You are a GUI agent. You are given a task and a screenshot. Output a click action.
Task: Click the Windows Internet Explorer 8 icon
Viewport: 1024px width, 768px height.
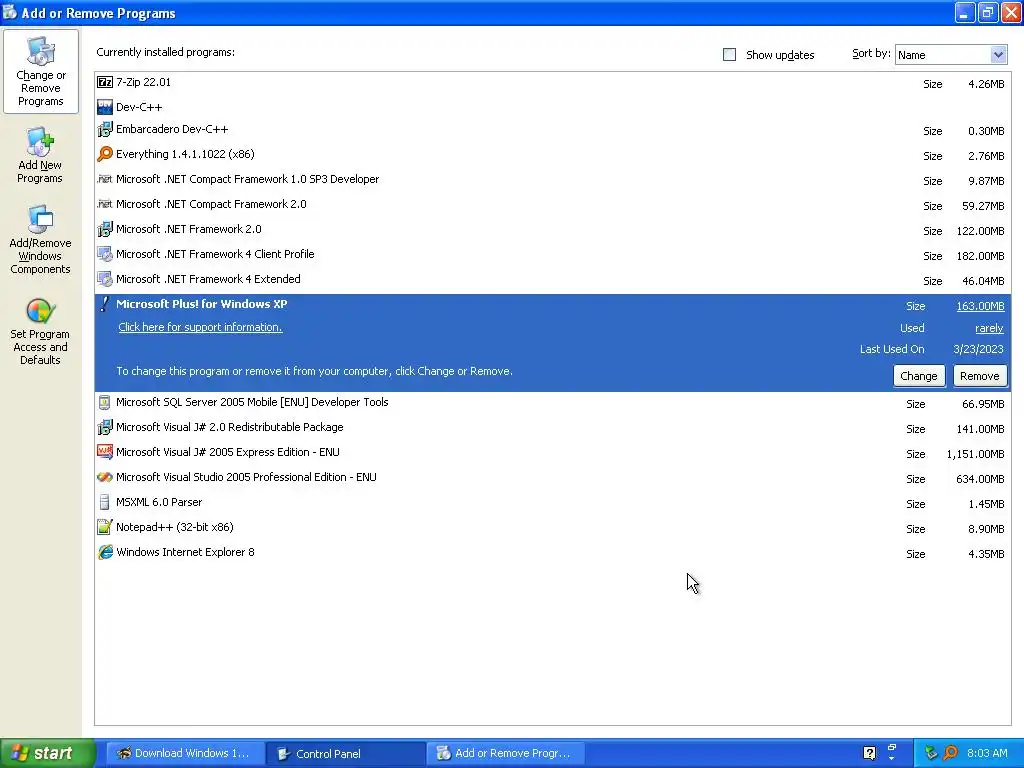pyautogui.click(x=104, y=552)
